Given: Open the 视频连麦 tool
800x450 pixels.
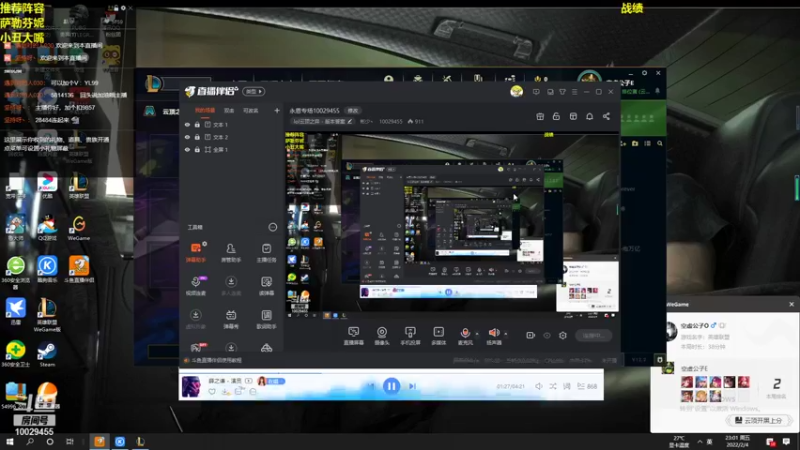Looking at the screenshot, I should click(196, 286).
